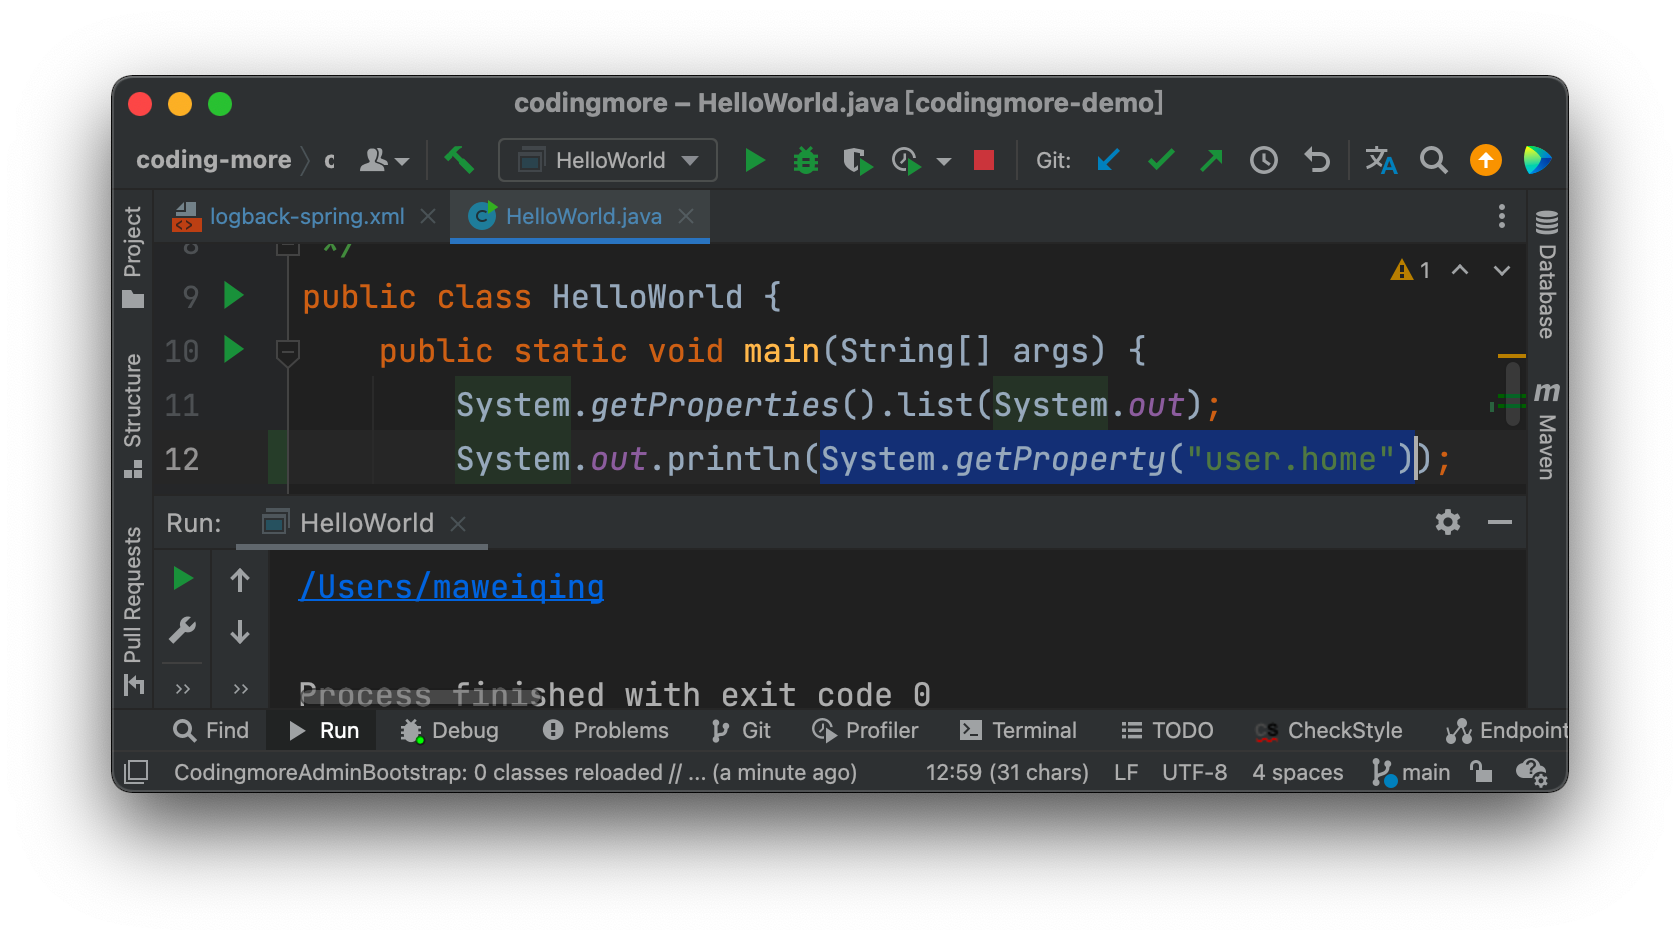Image resolution: width=1680 pixels, height=940 pixels.
Task: Open the HelloWorld run configuration dropdown
Action: [608, 160]
